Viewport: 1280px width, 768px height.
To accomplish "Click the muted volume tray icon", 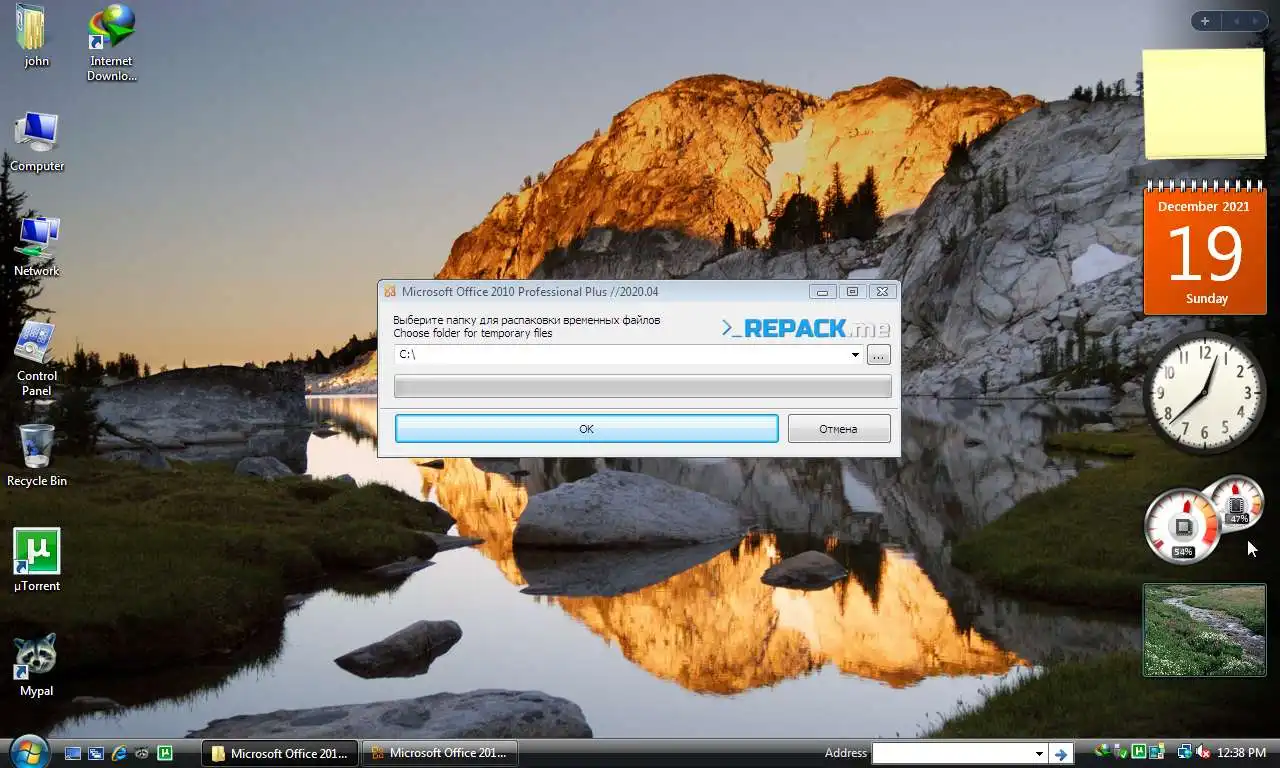I will [1204, 752].
